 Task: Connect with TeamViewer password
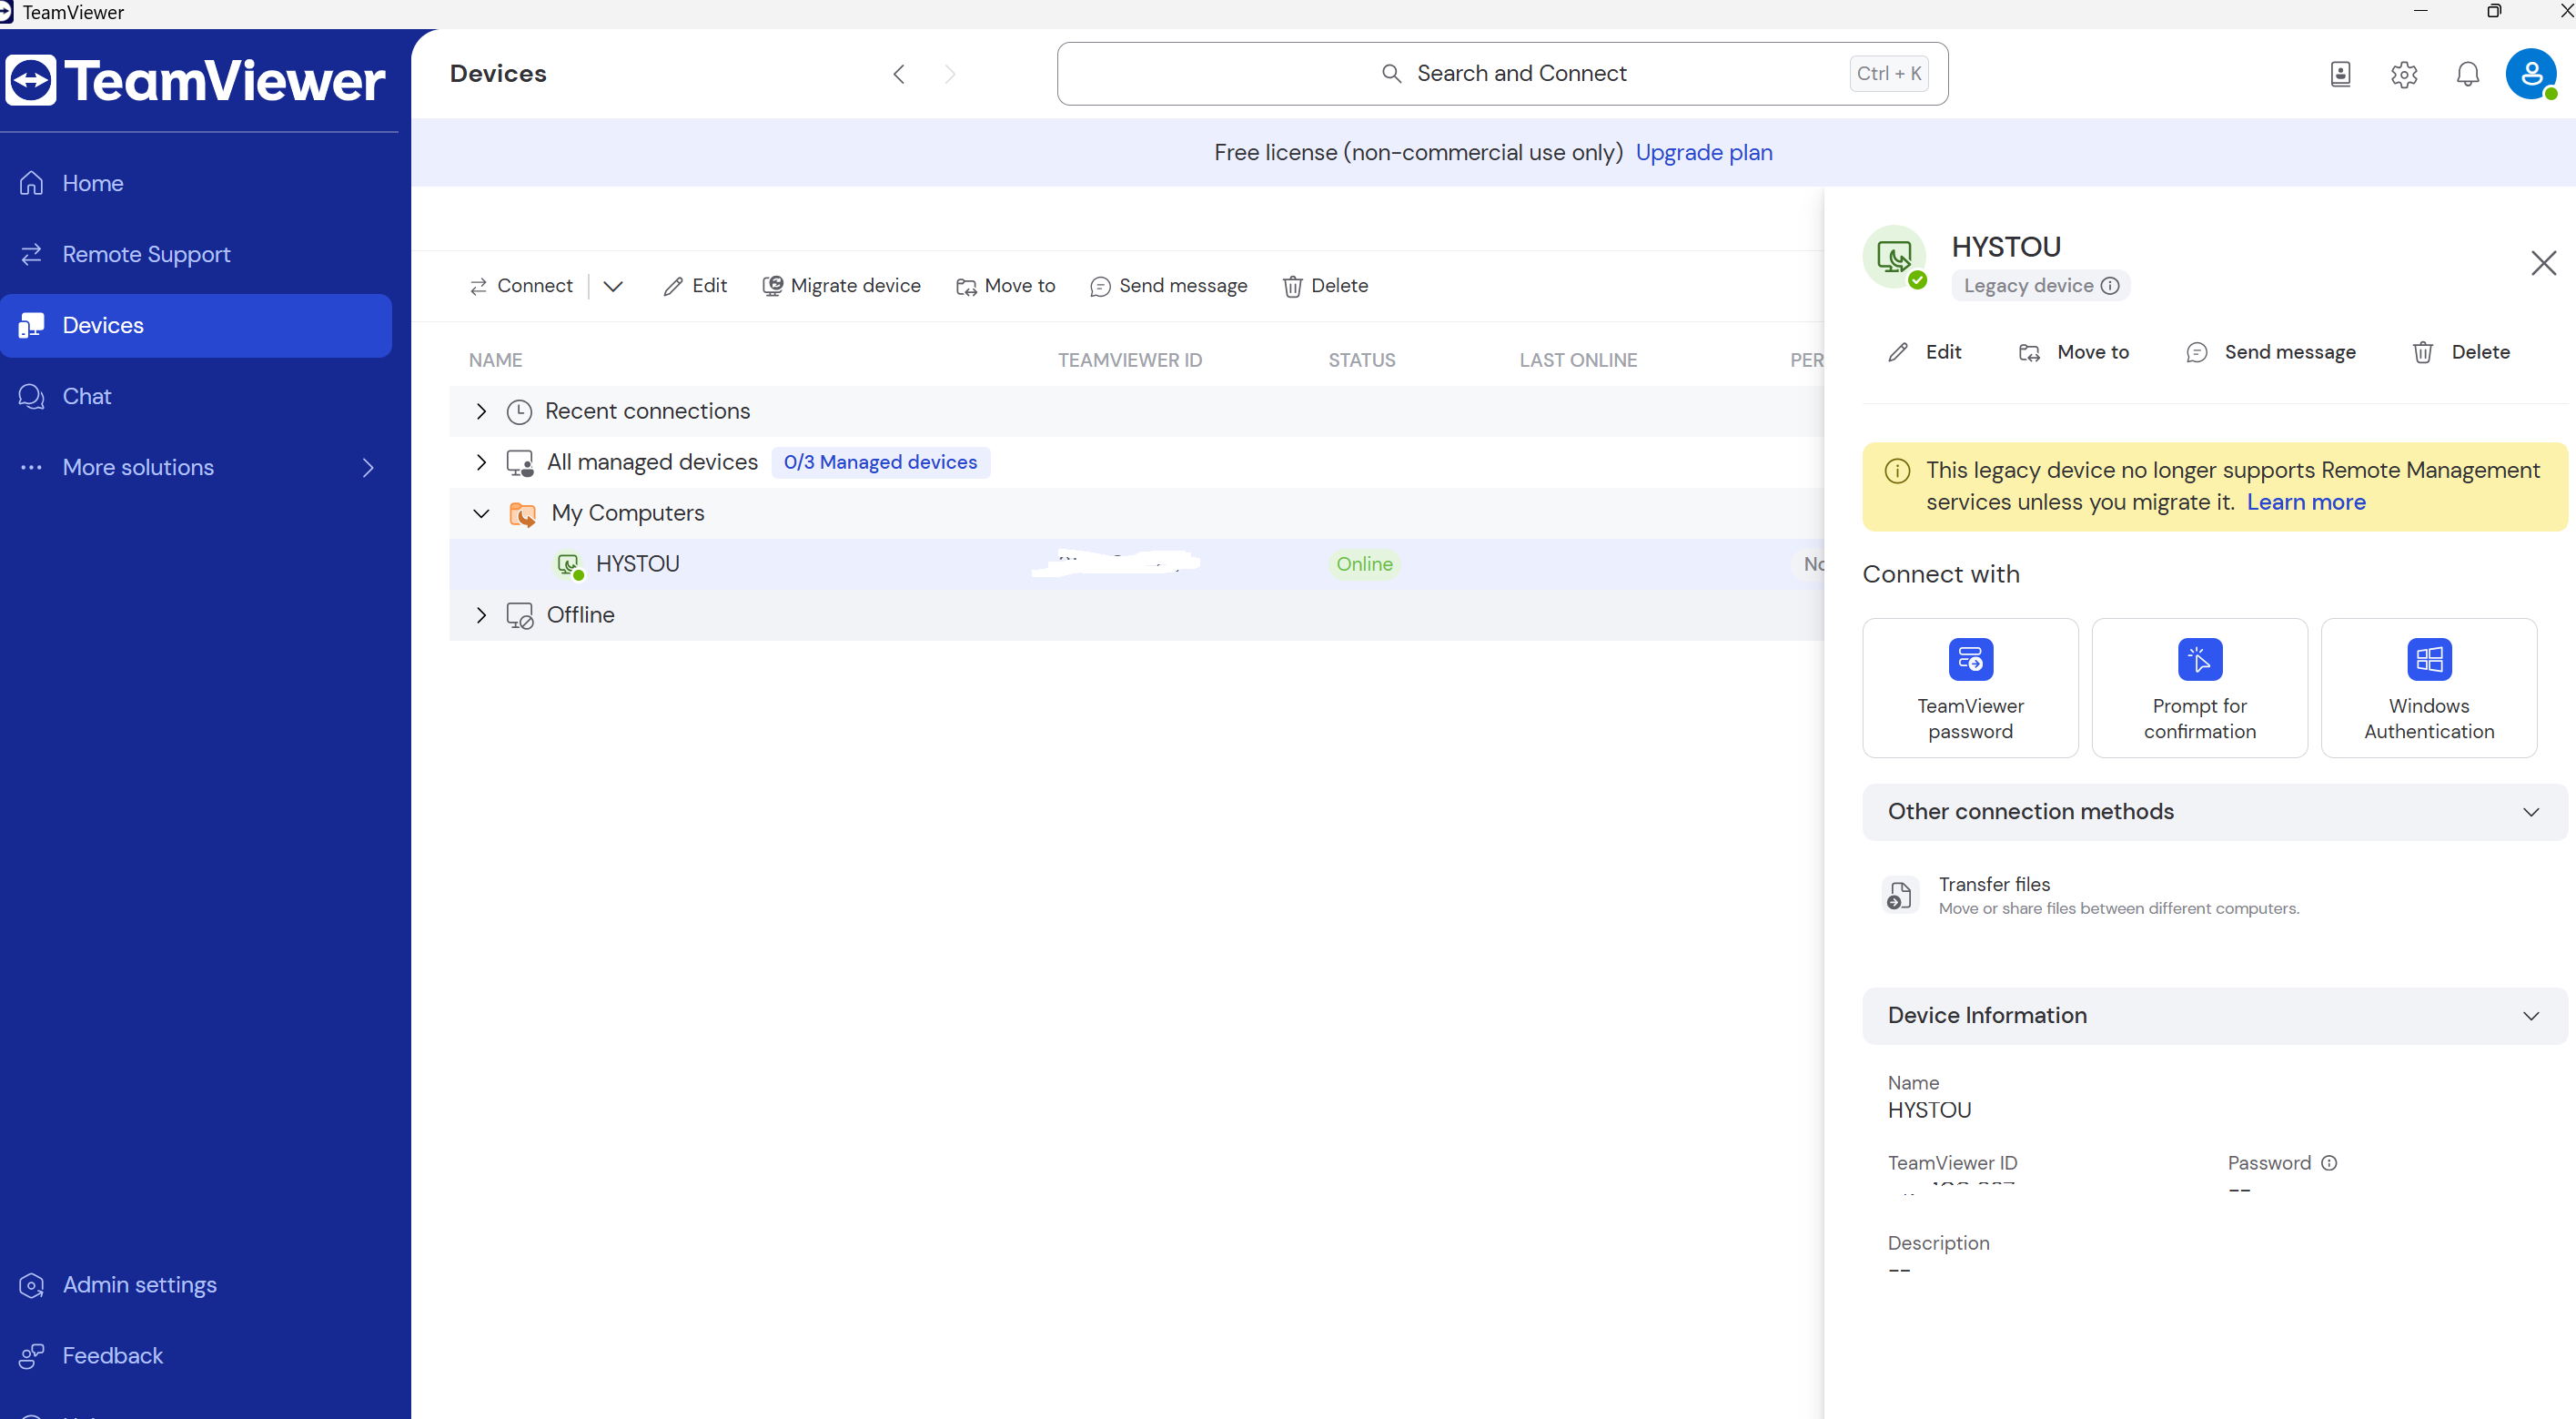tap(1970, 688)
